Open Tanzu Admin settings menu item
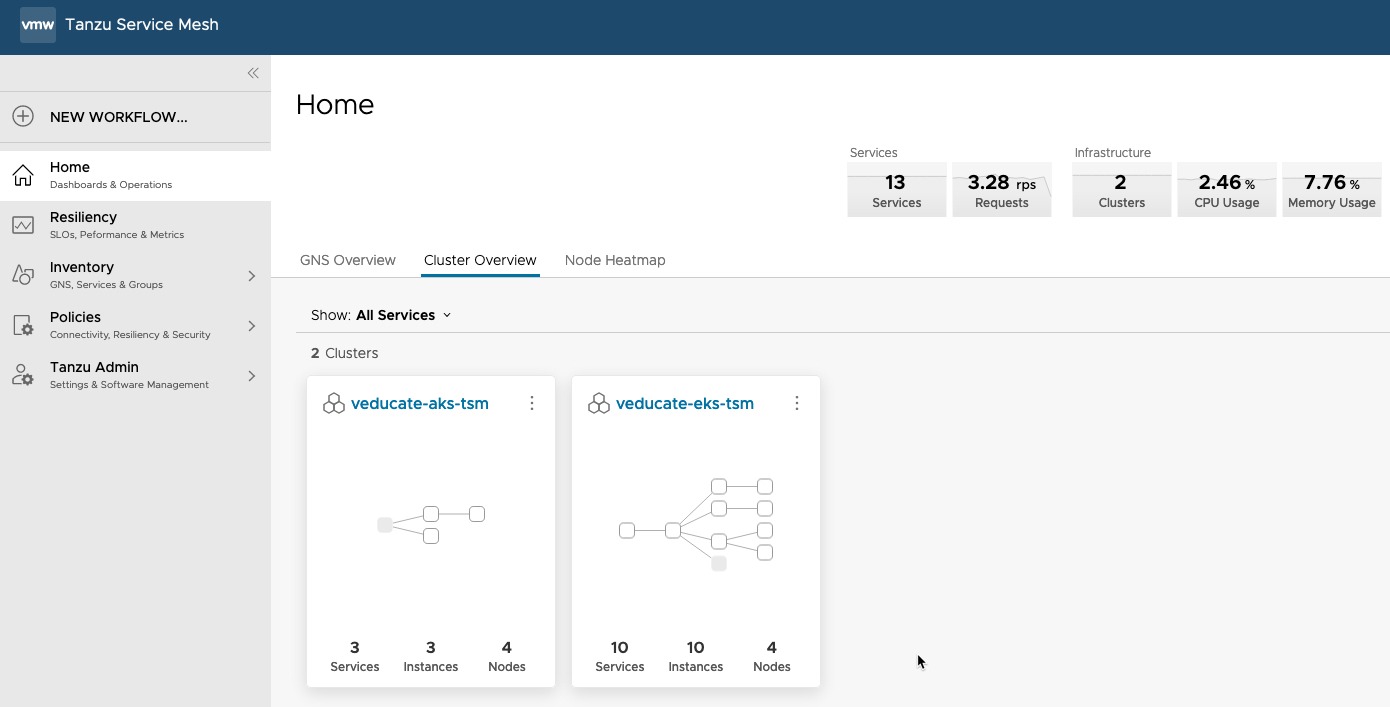This screenshot has width=1390, height=707. (x=135, y=375)
